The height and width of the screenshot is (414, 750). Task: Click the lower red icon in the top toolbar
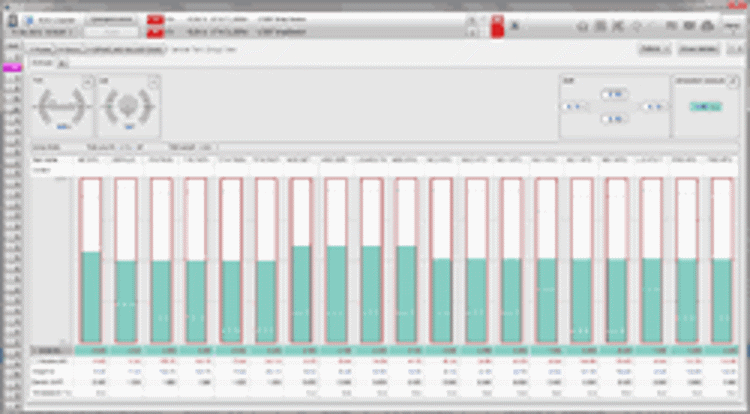155,31
